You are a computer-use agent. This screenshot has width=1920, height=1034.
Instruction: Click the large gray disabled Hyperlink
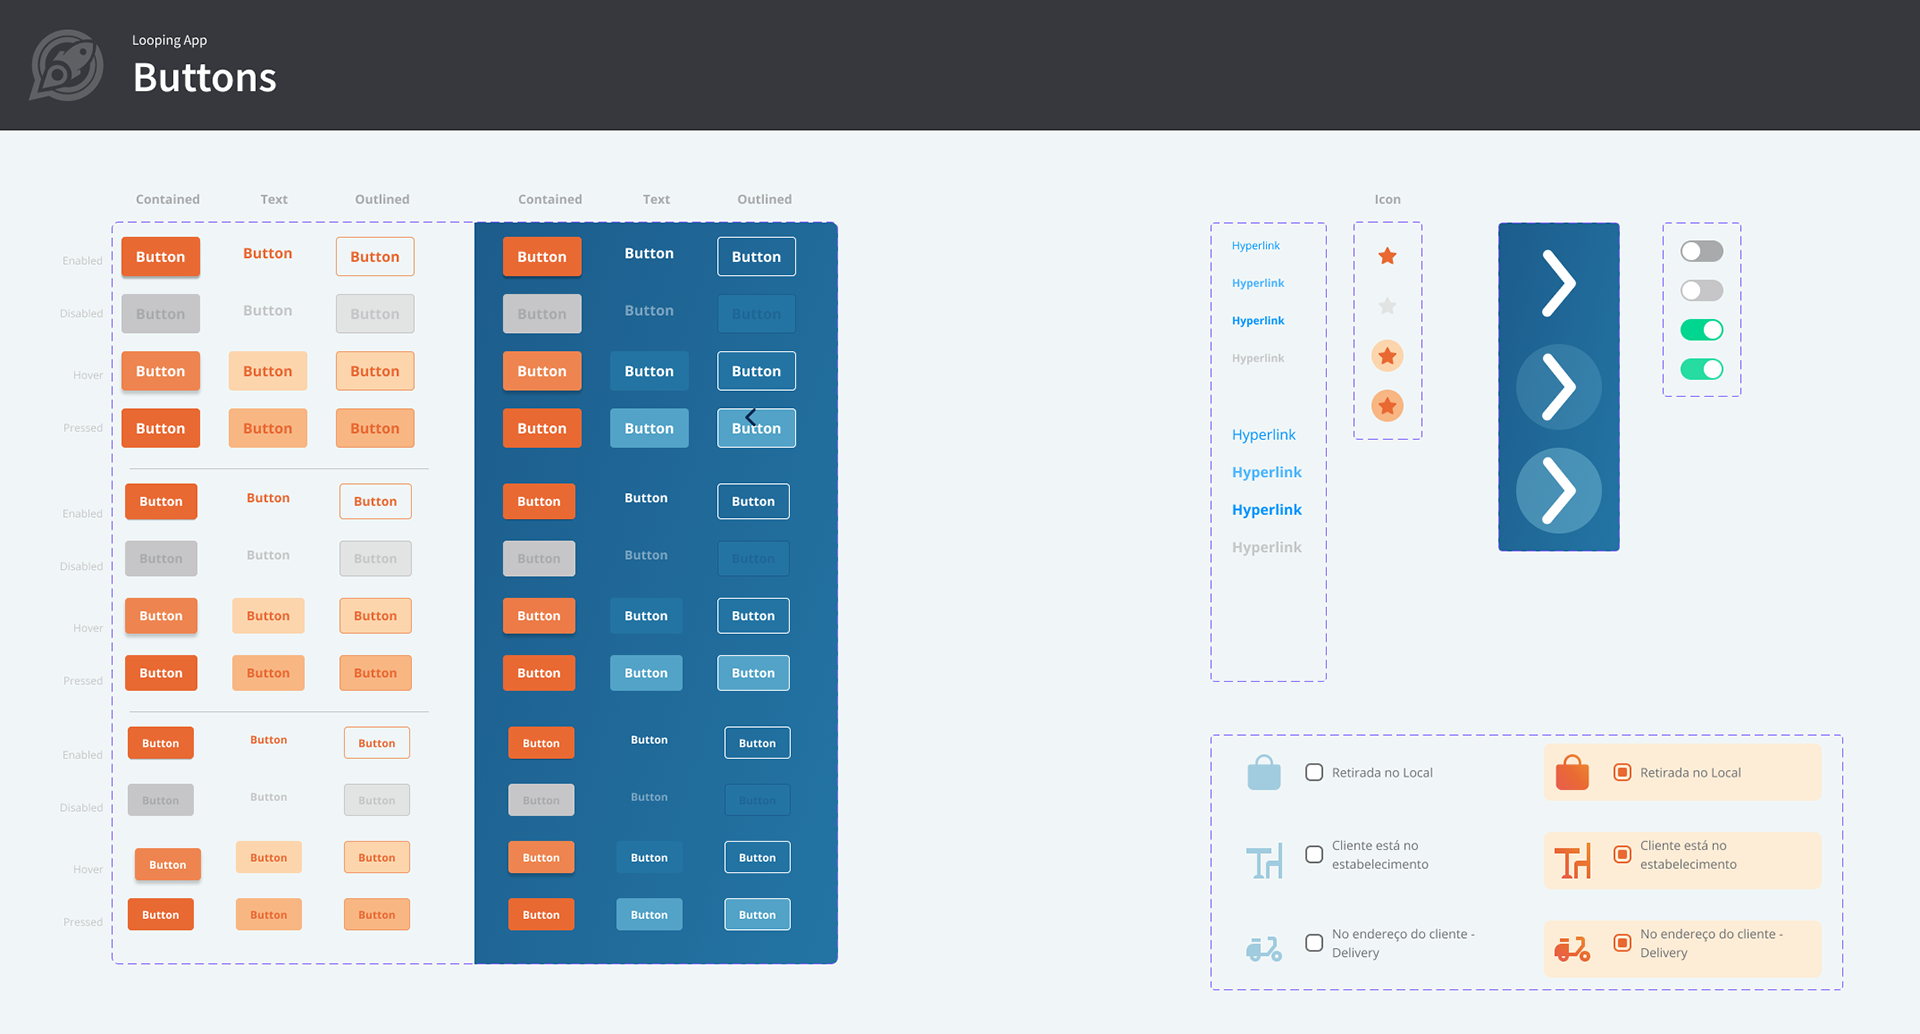click(1266, 547)
